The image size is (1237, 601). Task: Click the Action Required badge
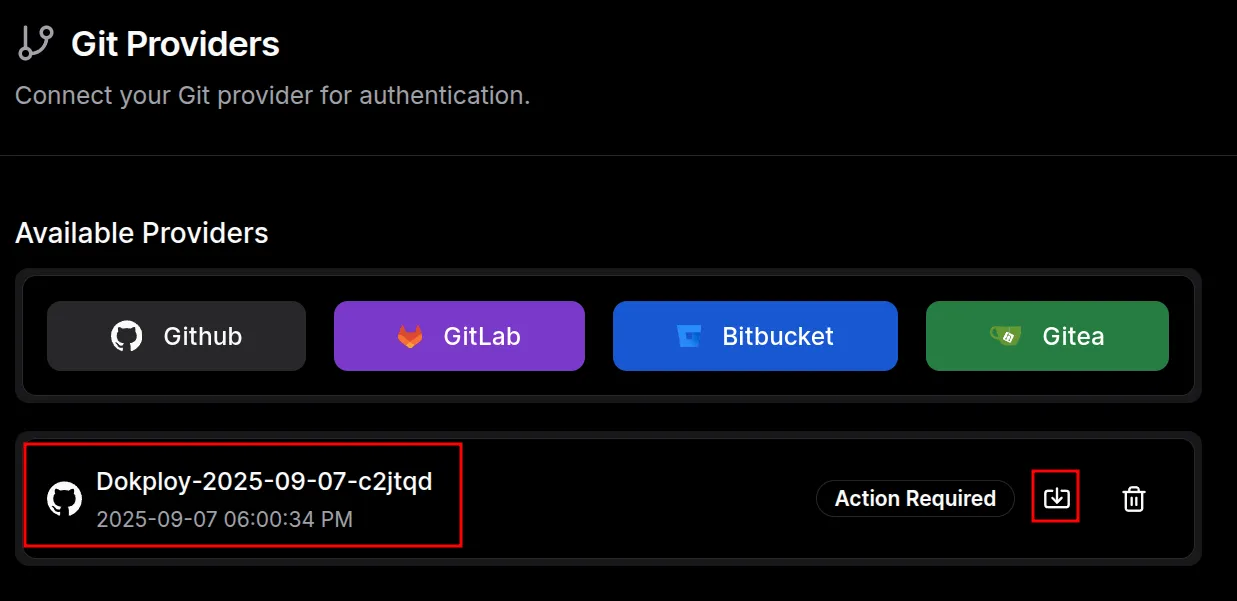(915, 498)
